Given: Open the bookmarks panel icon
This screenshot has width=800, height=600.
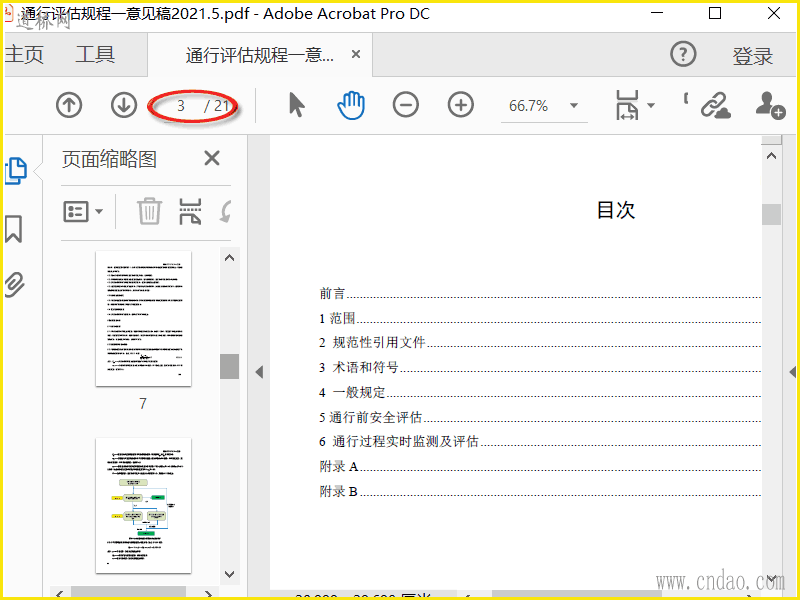Looking at the screenshot, I should [x=14, y=229].
